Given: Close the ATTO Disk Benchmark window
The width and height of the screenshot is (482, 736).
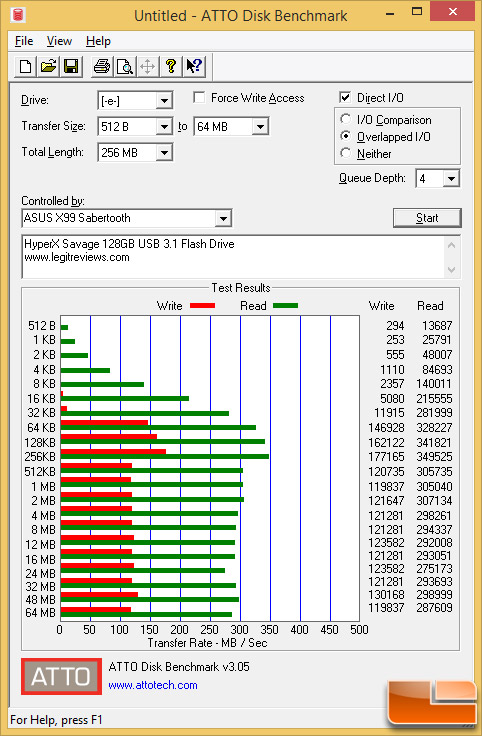Looking at the screenshot, I should (x=452, y=12).
